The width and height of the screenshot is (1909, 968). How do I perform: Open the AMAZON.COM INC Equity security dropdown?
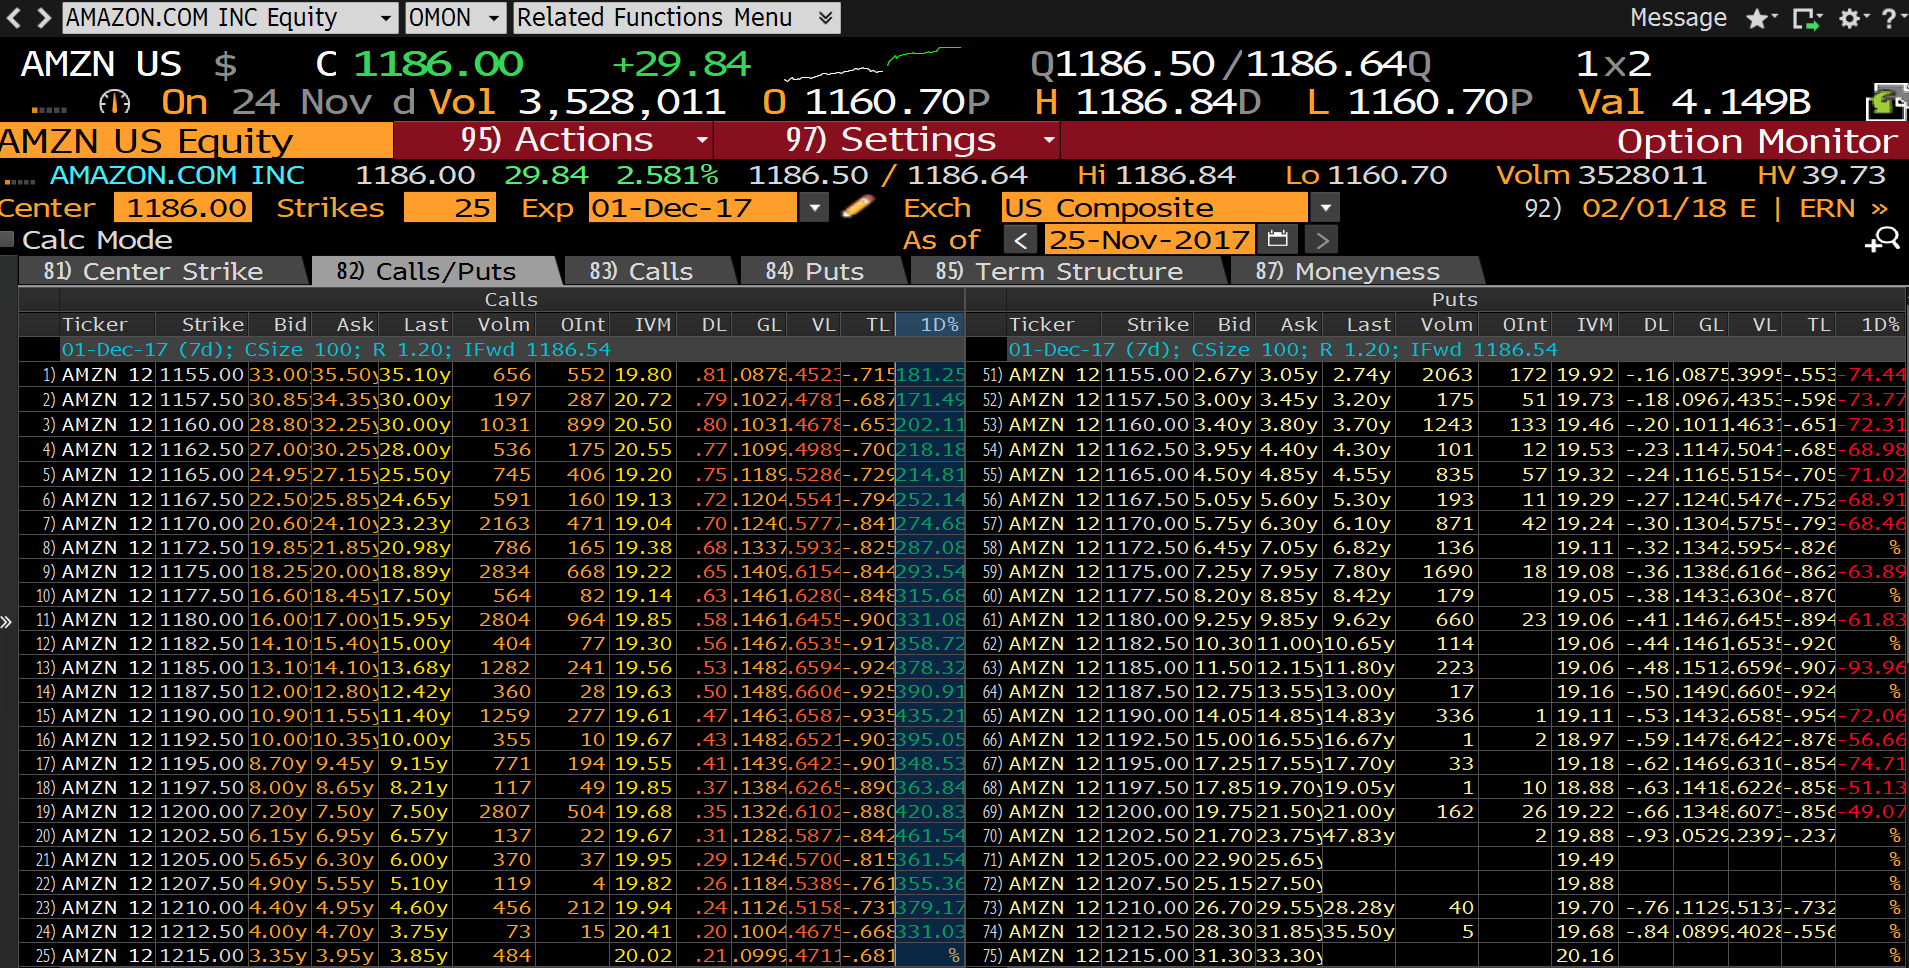click(x=230, y=18)
